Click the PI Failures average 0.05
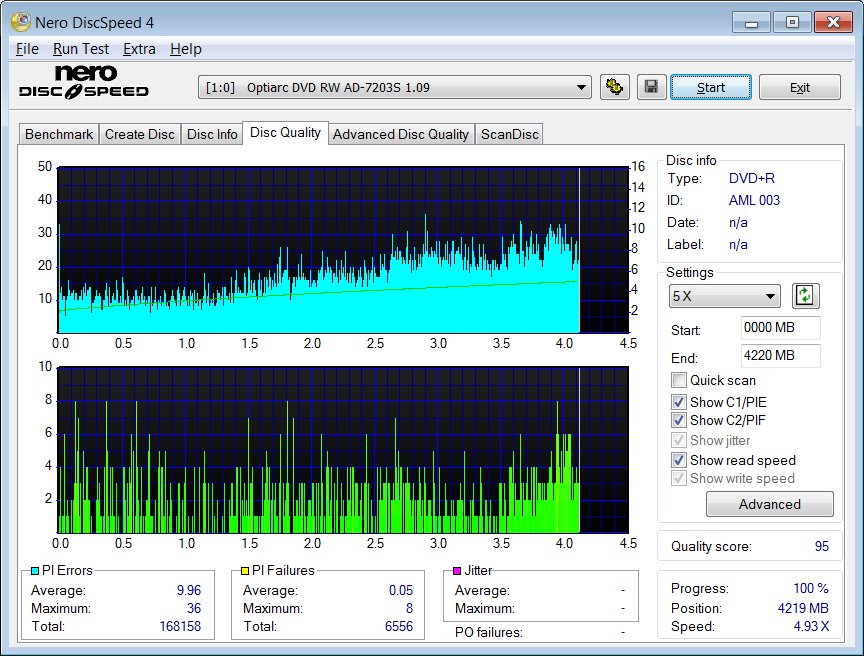 401,590
